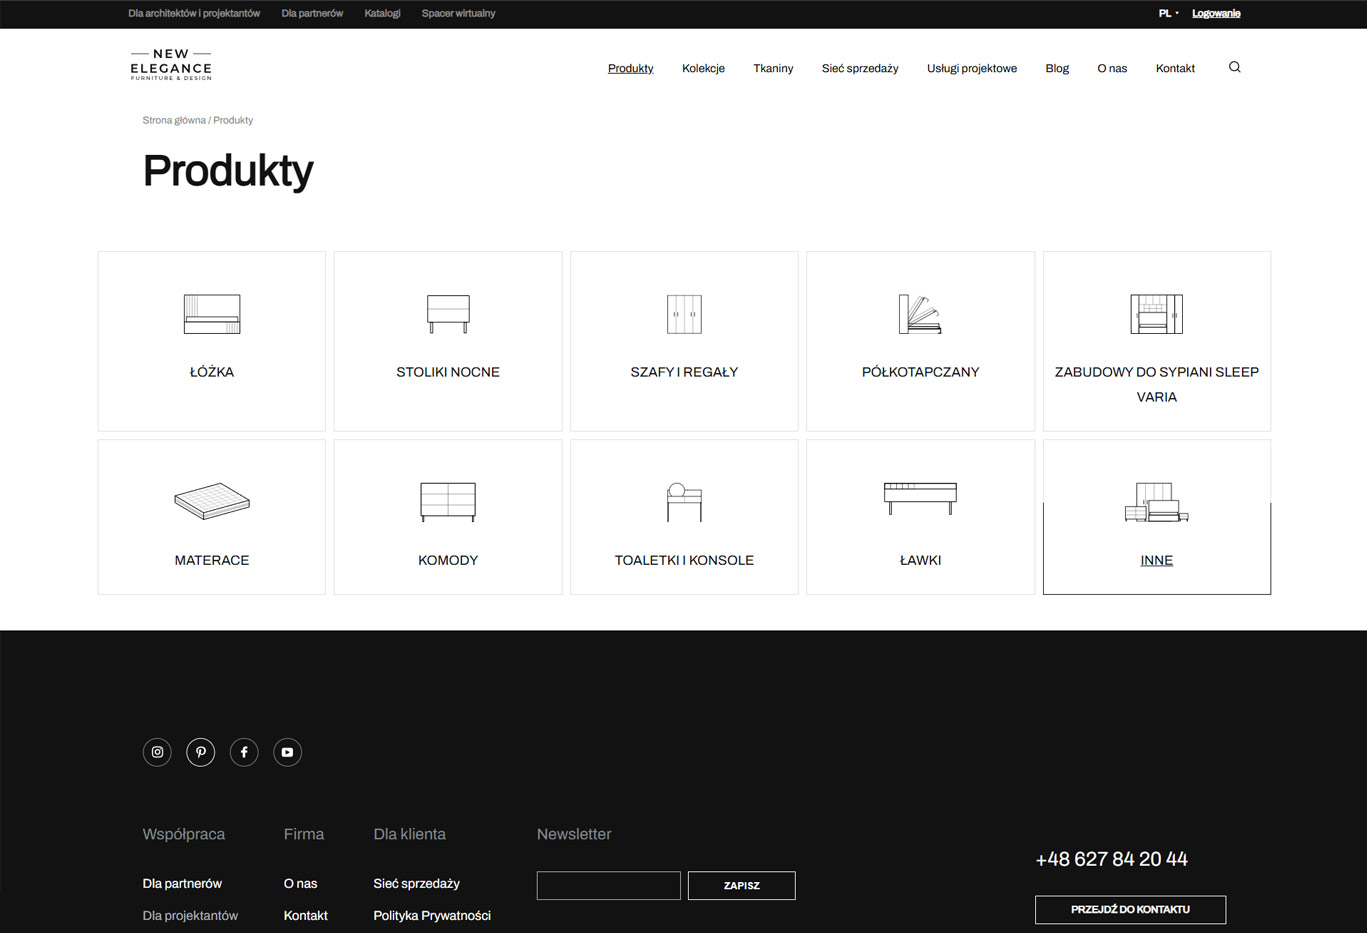Open the Facebook social icon
This screenshot has height=933, width=1367.
244,752
